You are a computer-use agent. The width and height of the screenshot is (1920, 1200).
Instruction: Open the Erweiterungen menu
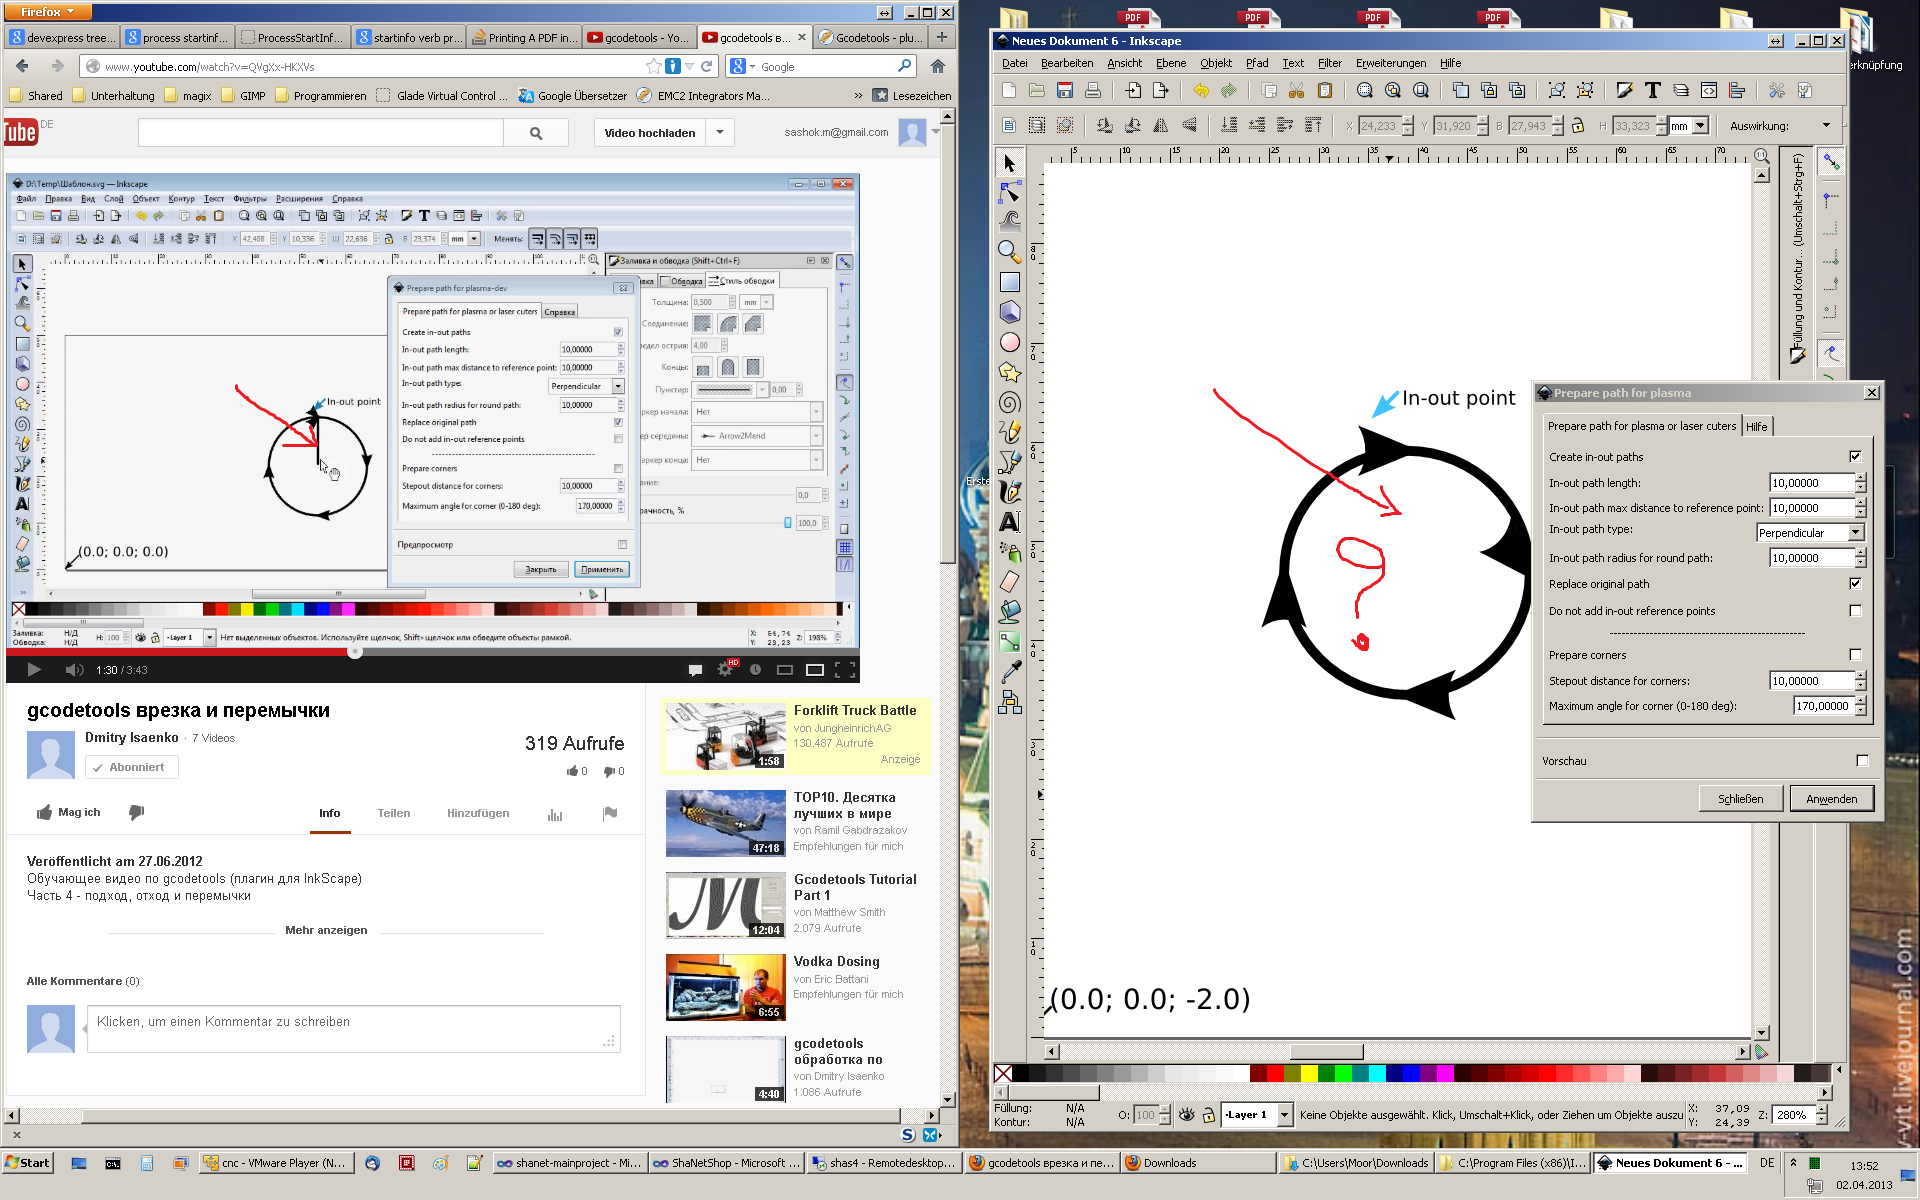click(x=1390, y=63)
